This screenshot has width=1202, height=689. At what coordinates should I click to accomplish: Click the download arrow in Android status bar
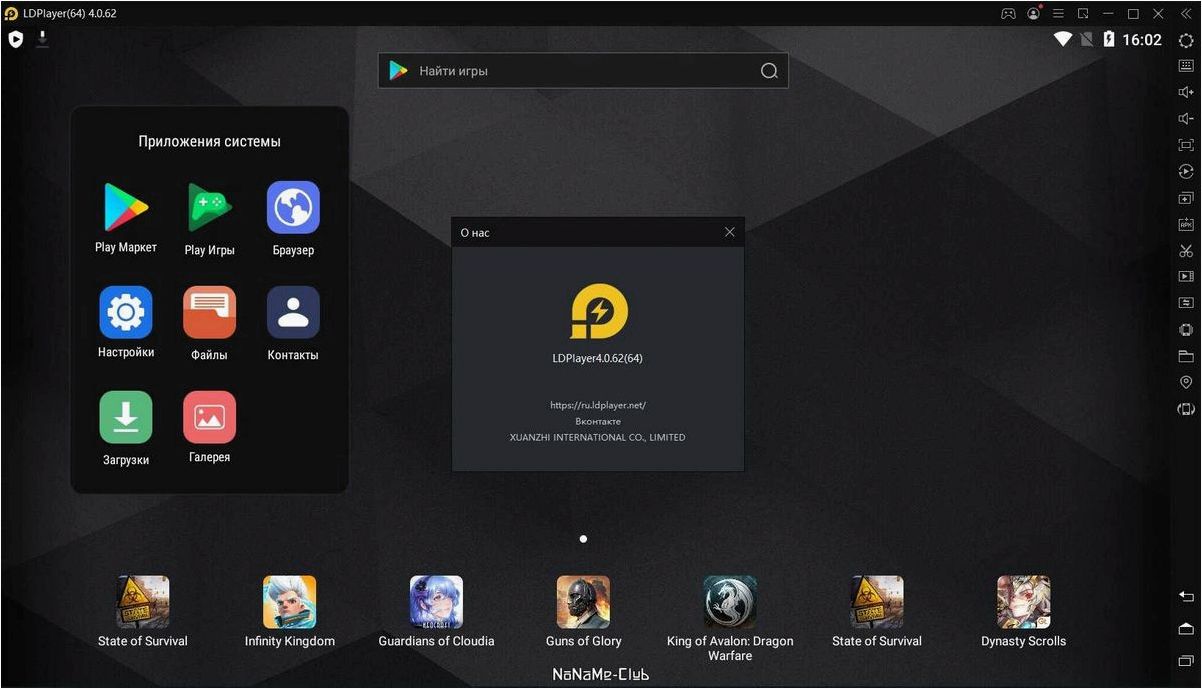tap(42, 39)
